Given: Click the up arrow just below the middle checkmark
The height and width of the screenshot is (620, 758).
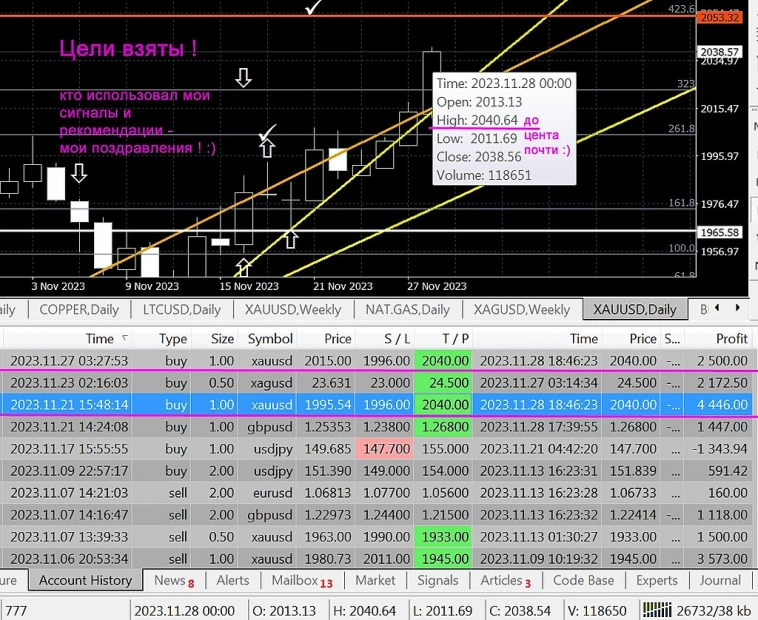Looking at the screenshot, I should (267, 149).
